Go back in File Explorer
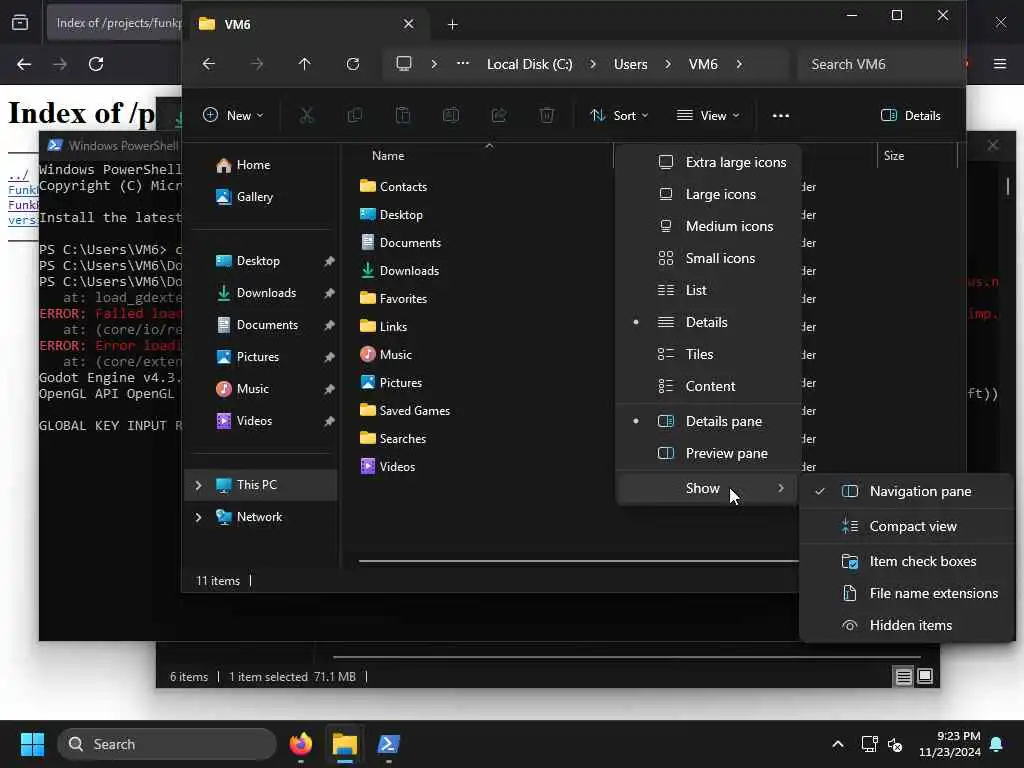This screenshot has height=768, width=1024. coord(209,64)
